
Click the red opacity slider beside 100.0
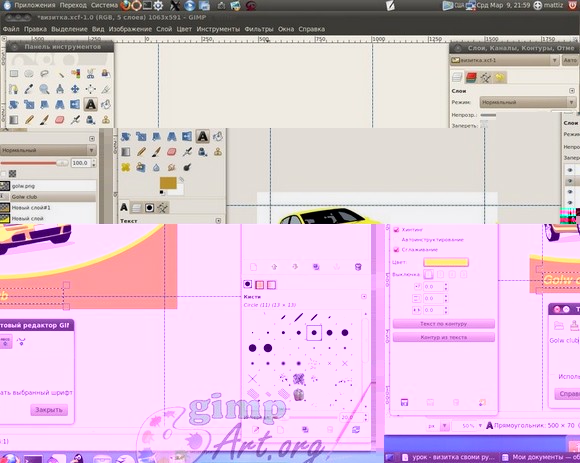(x=34, y=163)
